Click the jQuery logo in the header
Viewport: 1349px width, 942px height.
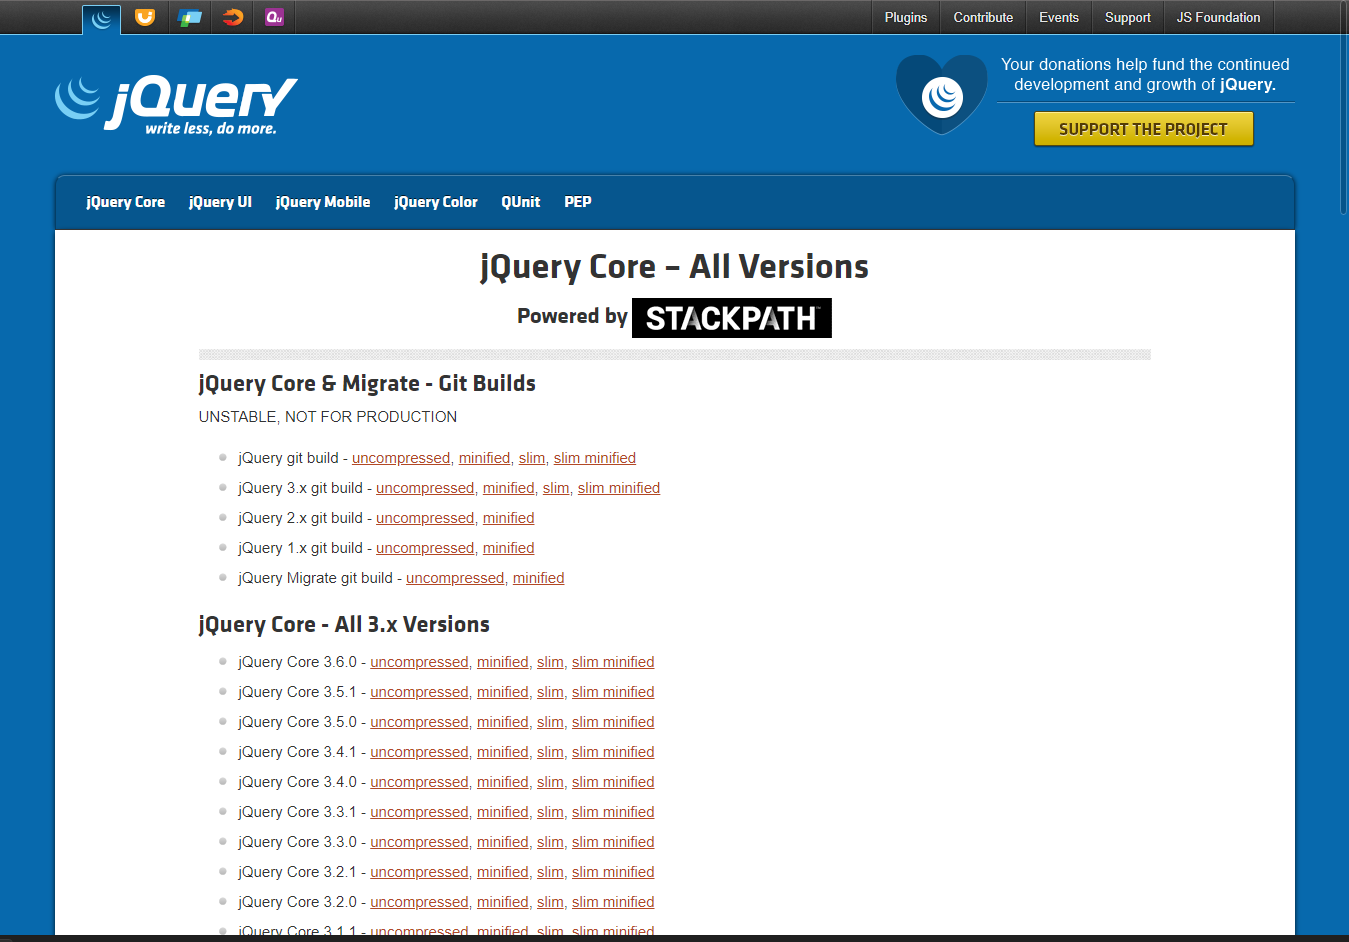tap(176, 104)
